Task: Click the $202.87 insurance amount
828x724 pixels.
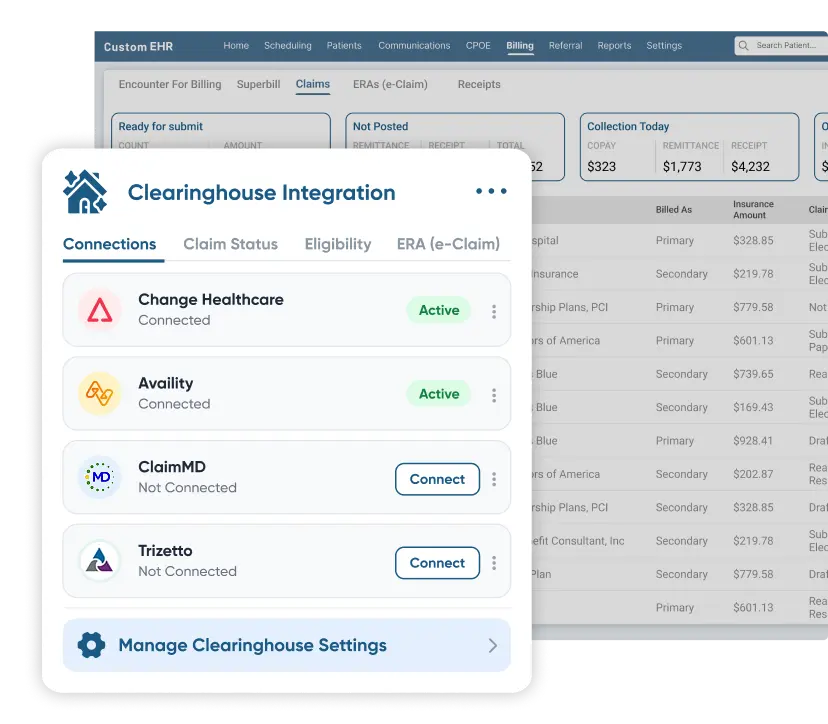Action: [753, 474]
